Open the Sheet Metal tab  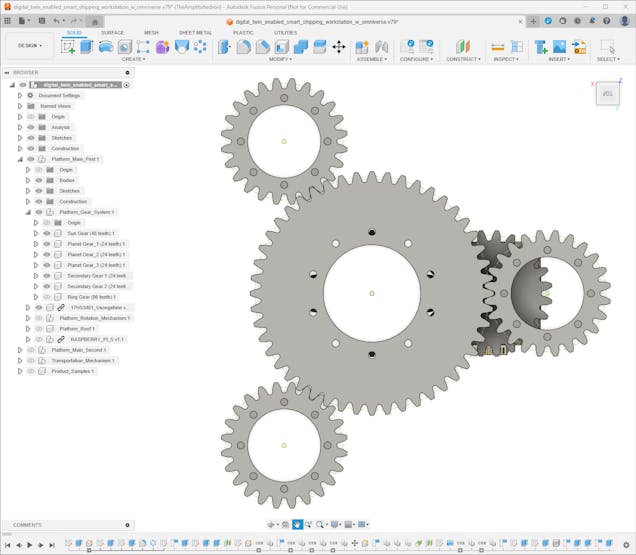coord(195,32)
